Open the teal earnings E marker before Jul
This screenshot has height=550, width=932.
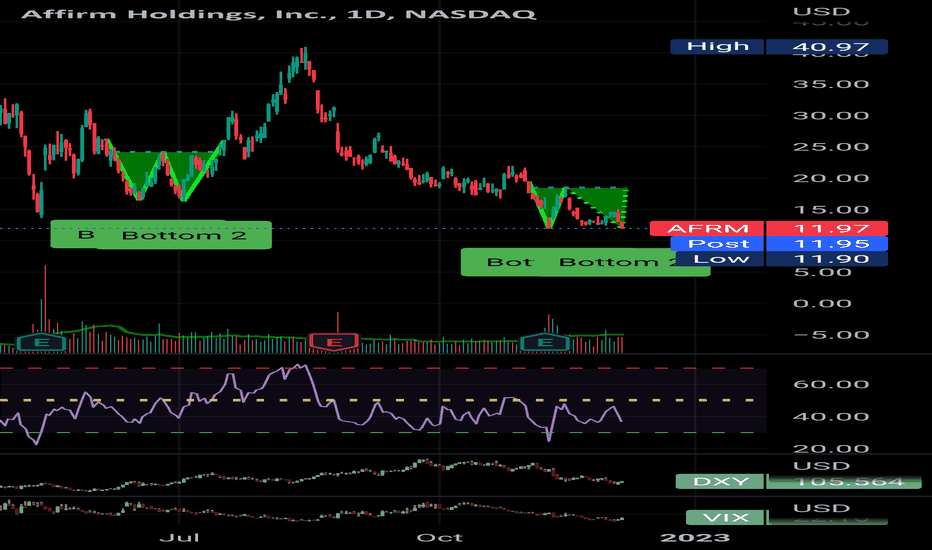41,342
